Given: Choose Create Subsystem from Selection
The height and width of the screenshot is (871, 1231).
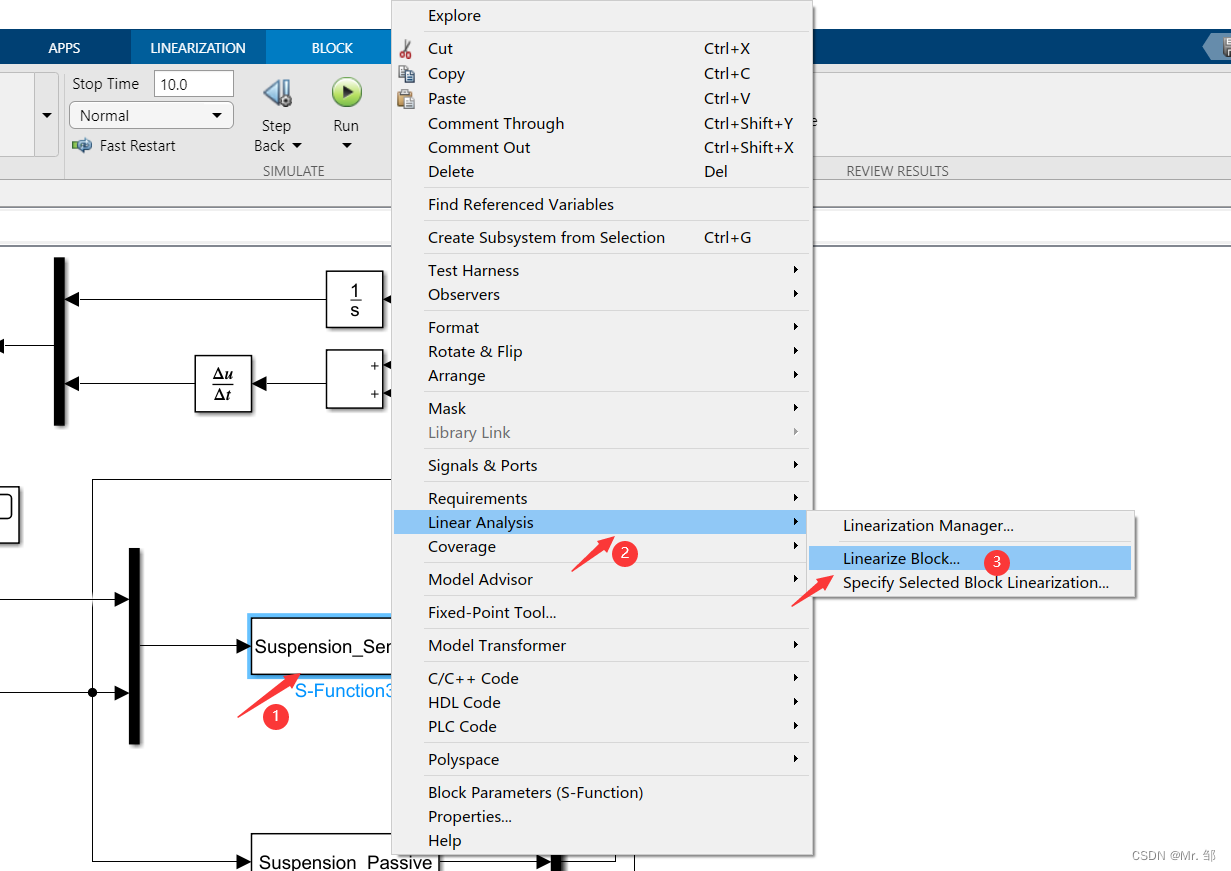Looking at the screenshot, I should click(x=602, y=237).
